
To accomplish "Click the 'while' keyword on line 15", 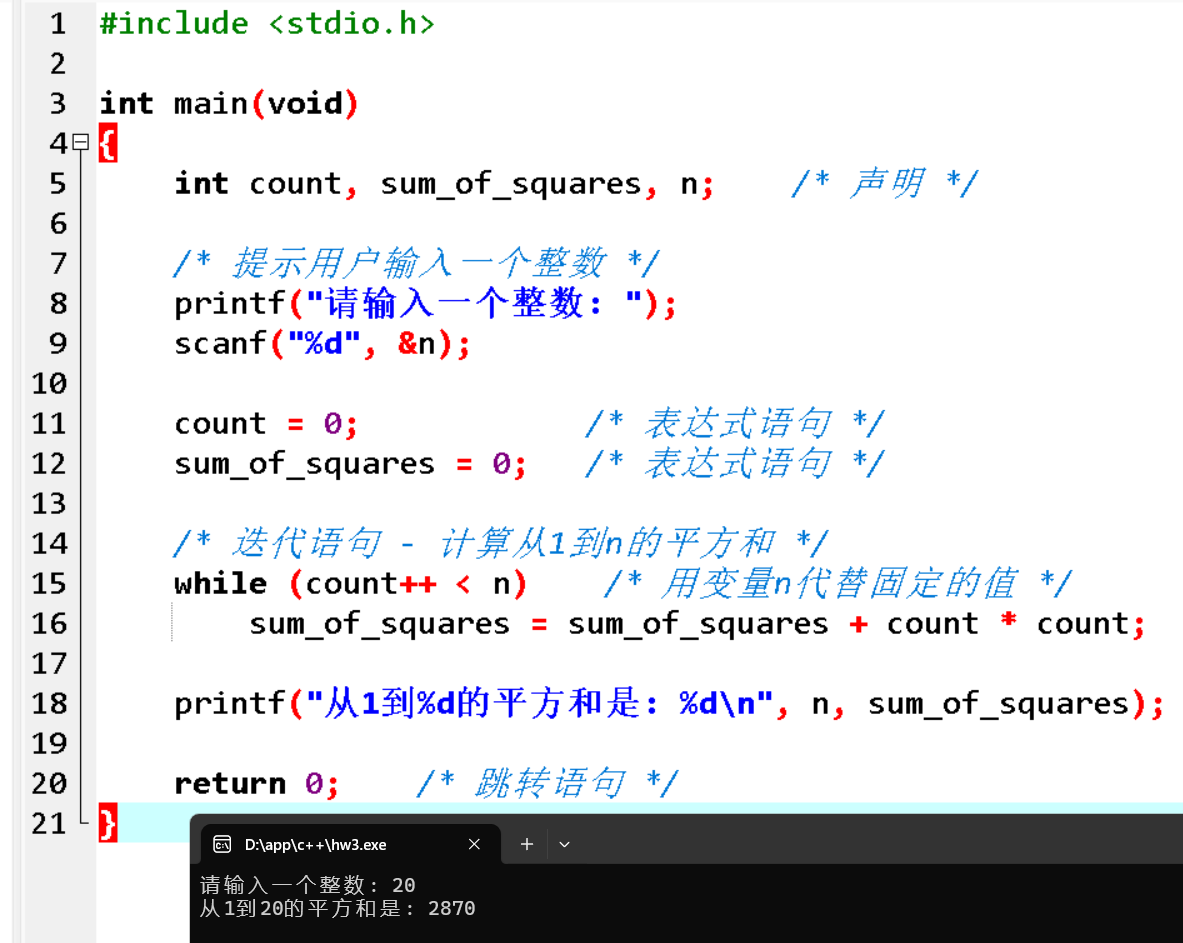I will coord(220,584).
